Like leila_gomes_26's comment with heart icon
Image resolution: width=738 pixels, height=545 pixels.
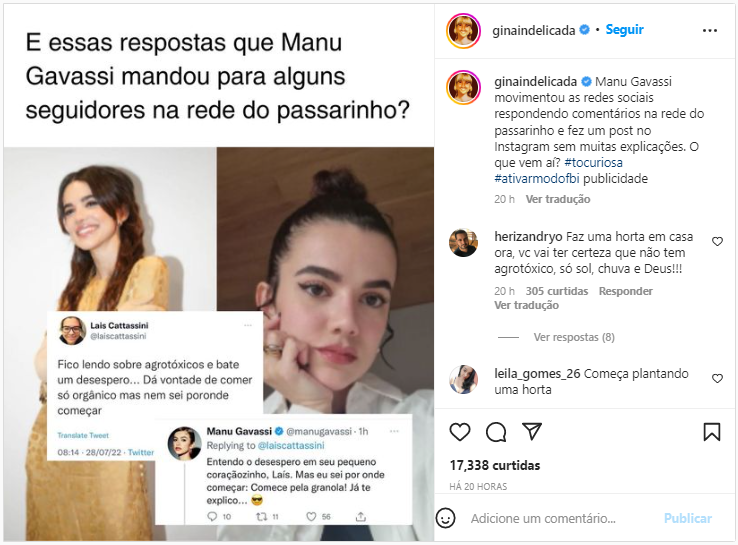(x=717, y=378)
